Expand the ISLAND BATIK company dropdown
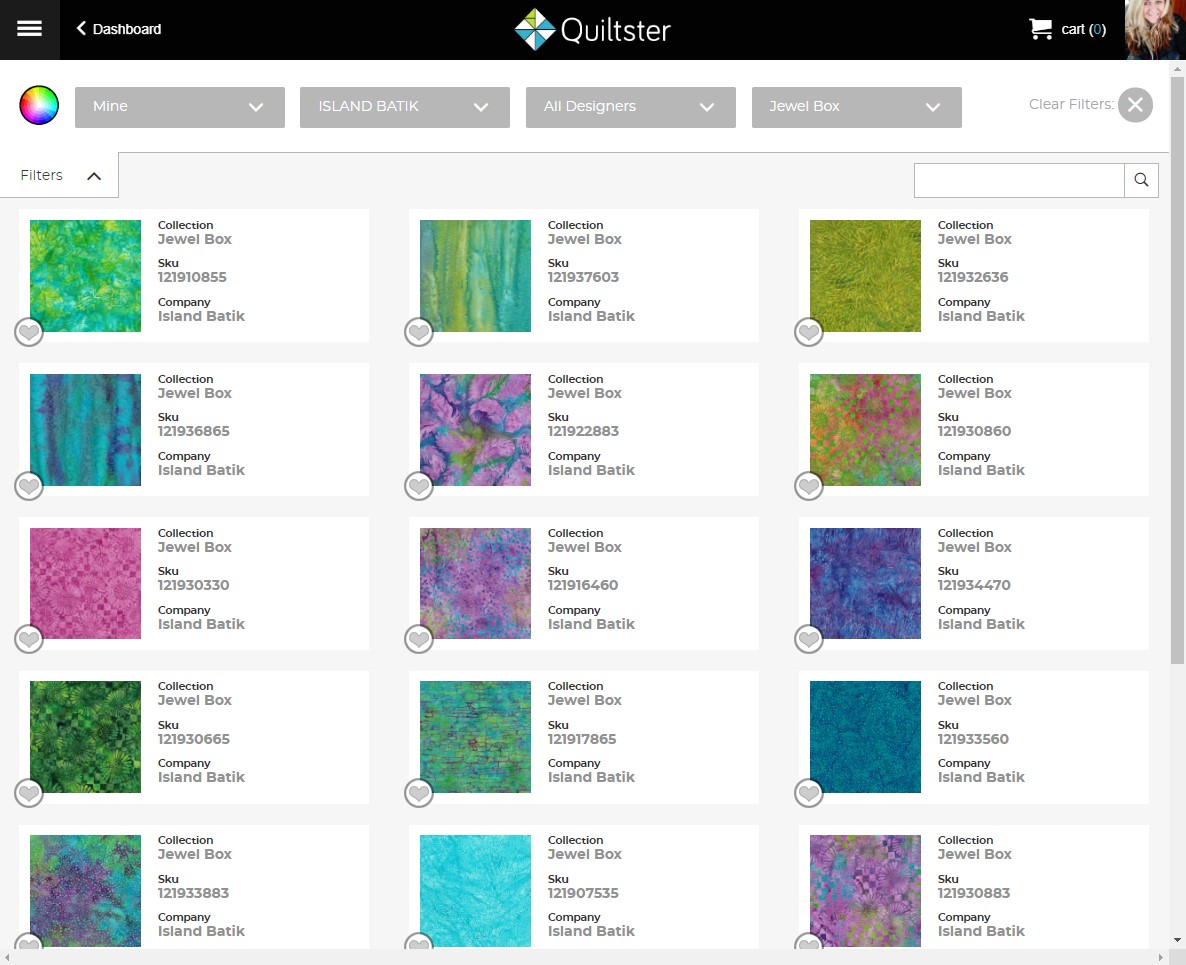 [x=405, y=107]
